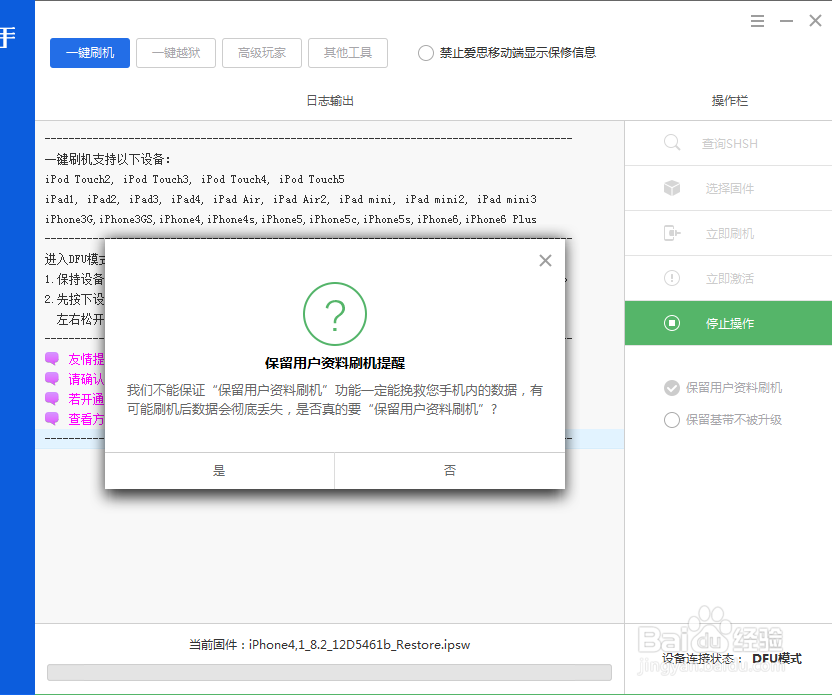Click the 立即激活 activation icon
Viewport: 832px width, 695px height.
click(x=673, y=278)
